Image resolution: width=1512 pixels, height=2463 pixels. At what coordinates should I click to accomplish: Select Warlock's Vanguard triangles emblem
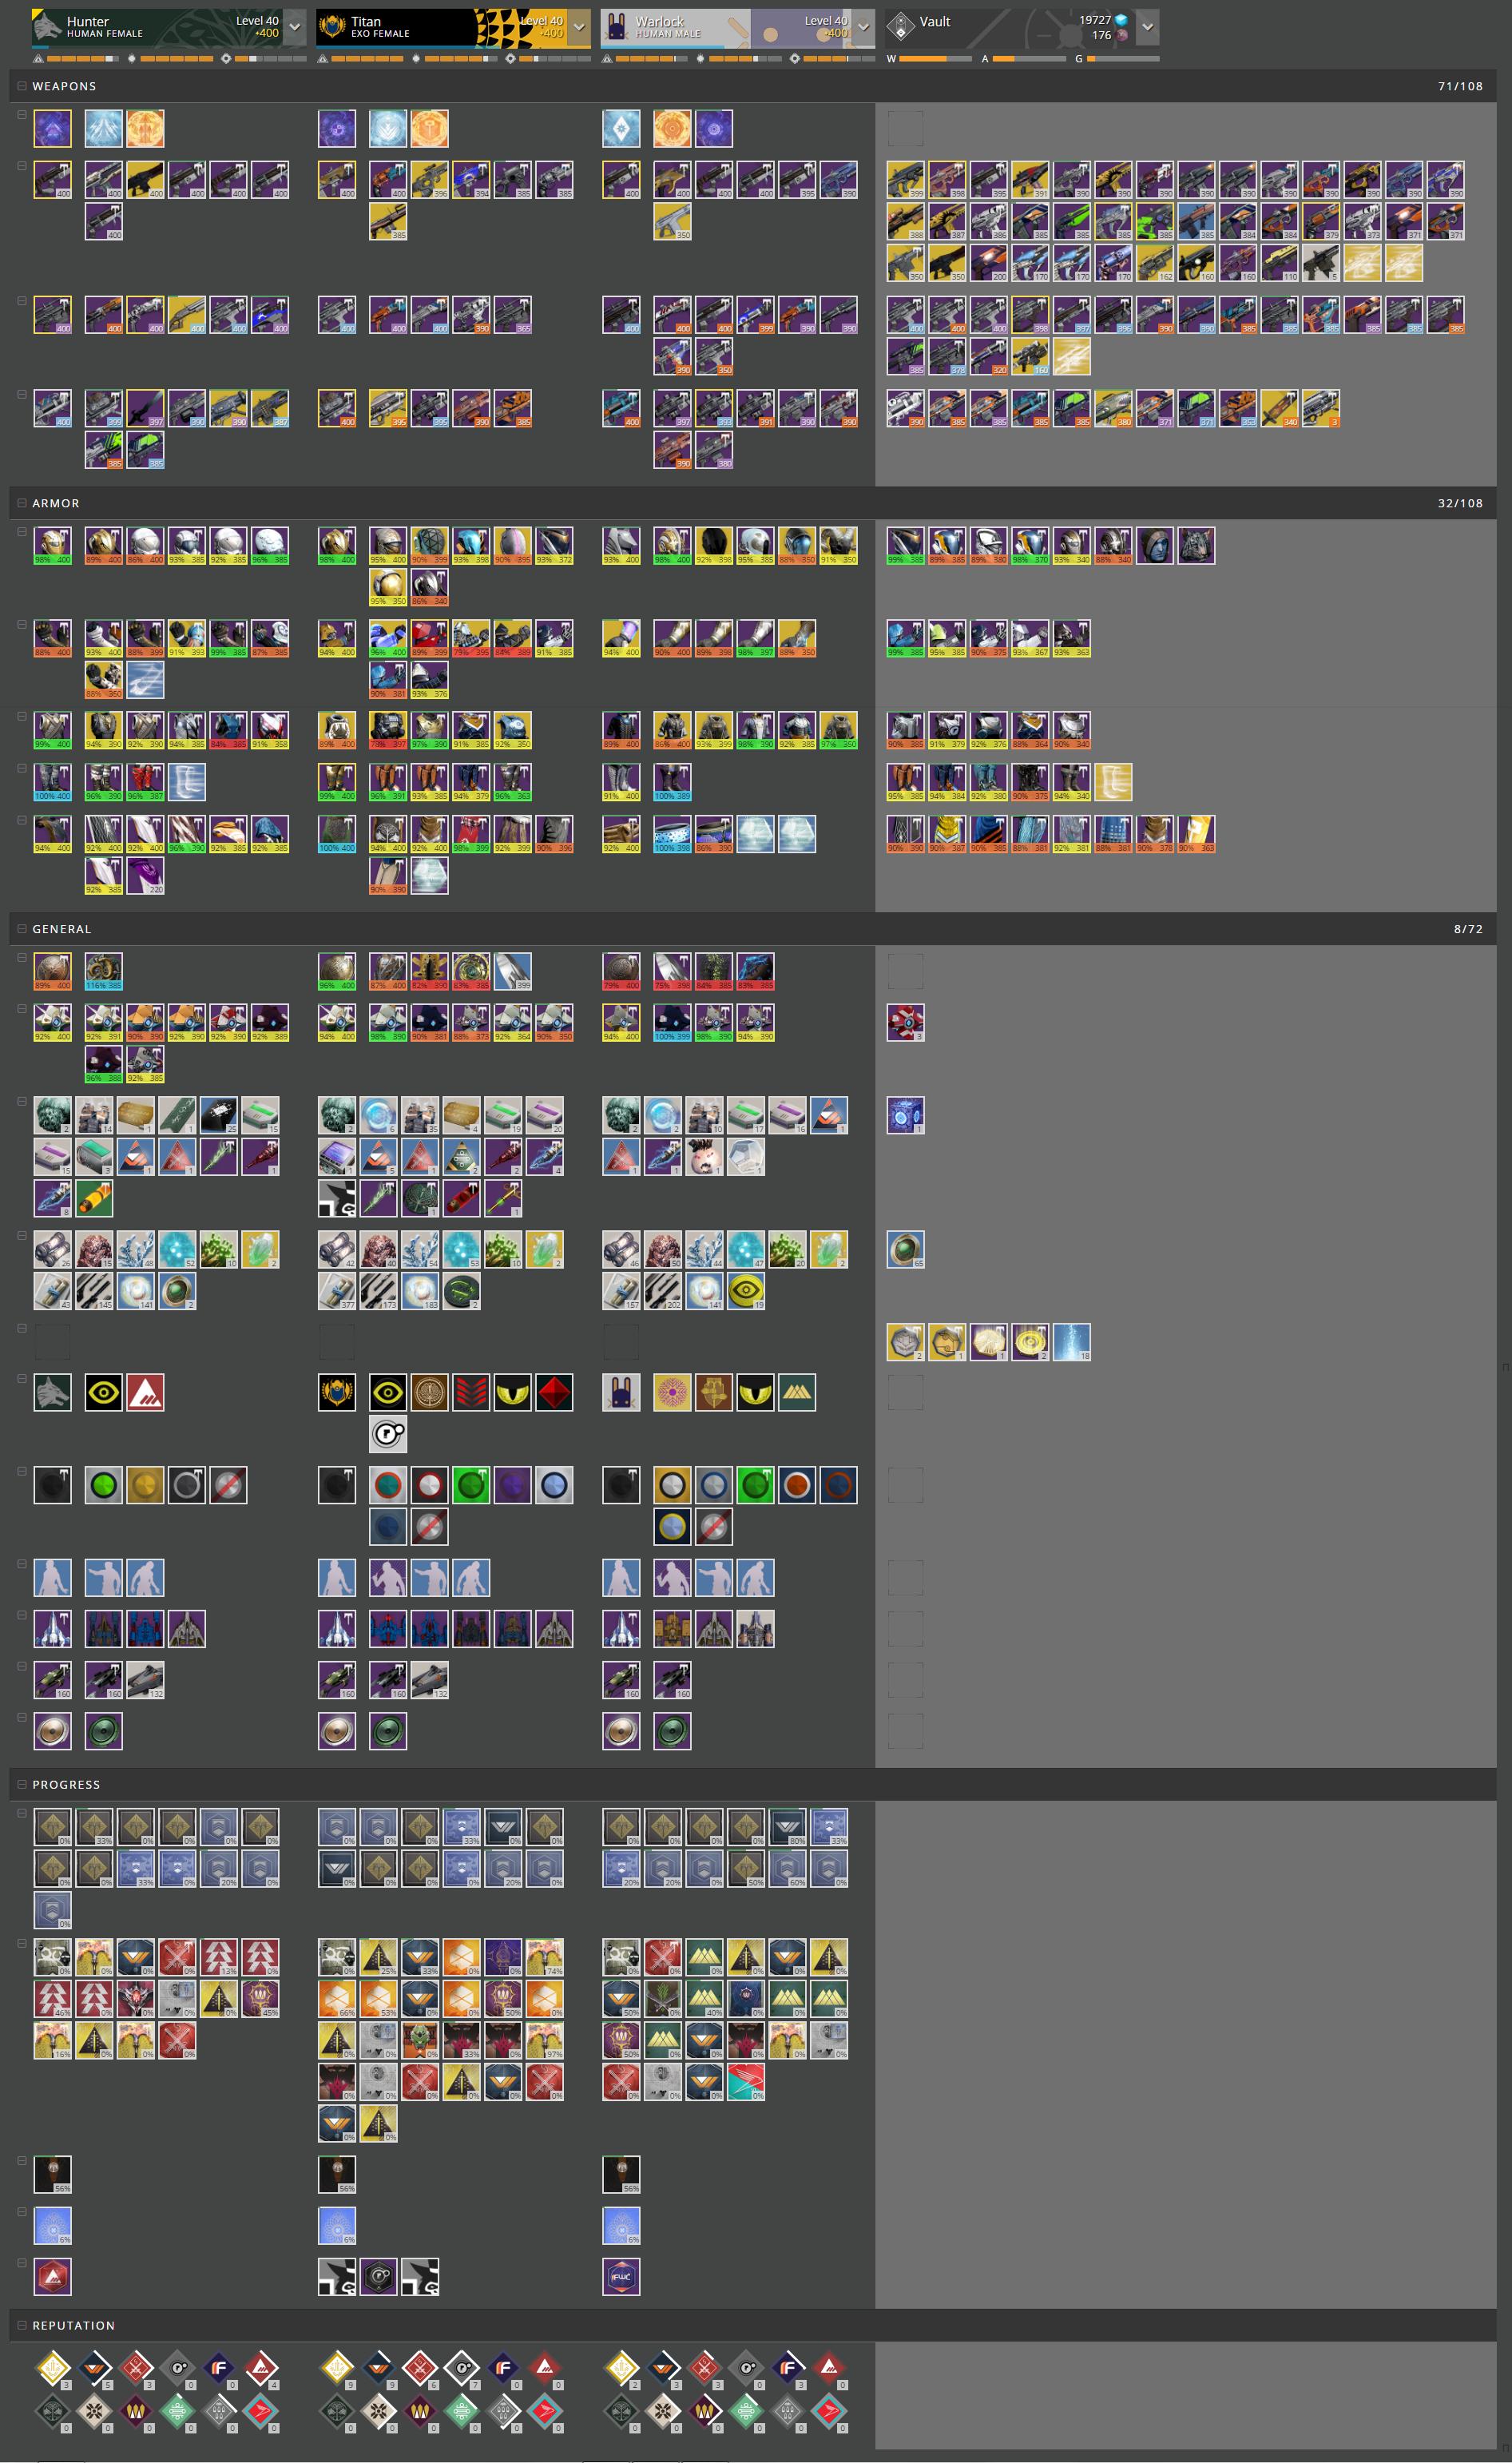point(797,1392)
